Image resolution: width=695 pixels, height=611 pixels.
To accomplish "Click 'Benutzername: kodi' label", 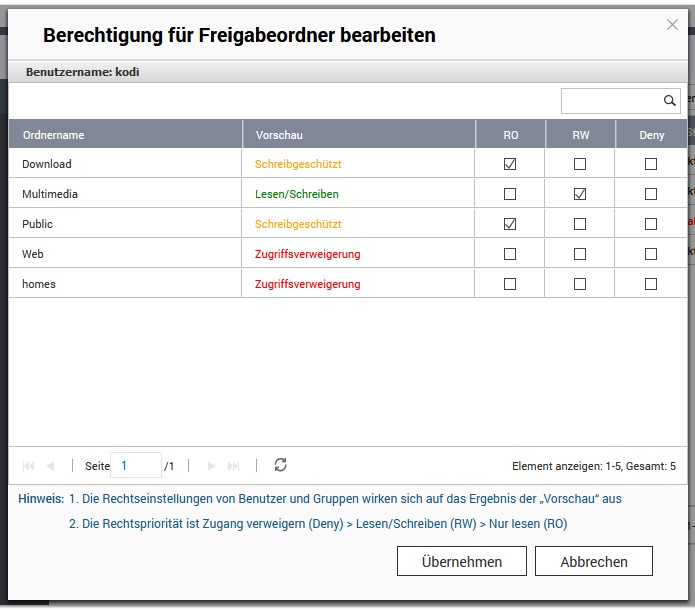I will click(x=82, y=72).
